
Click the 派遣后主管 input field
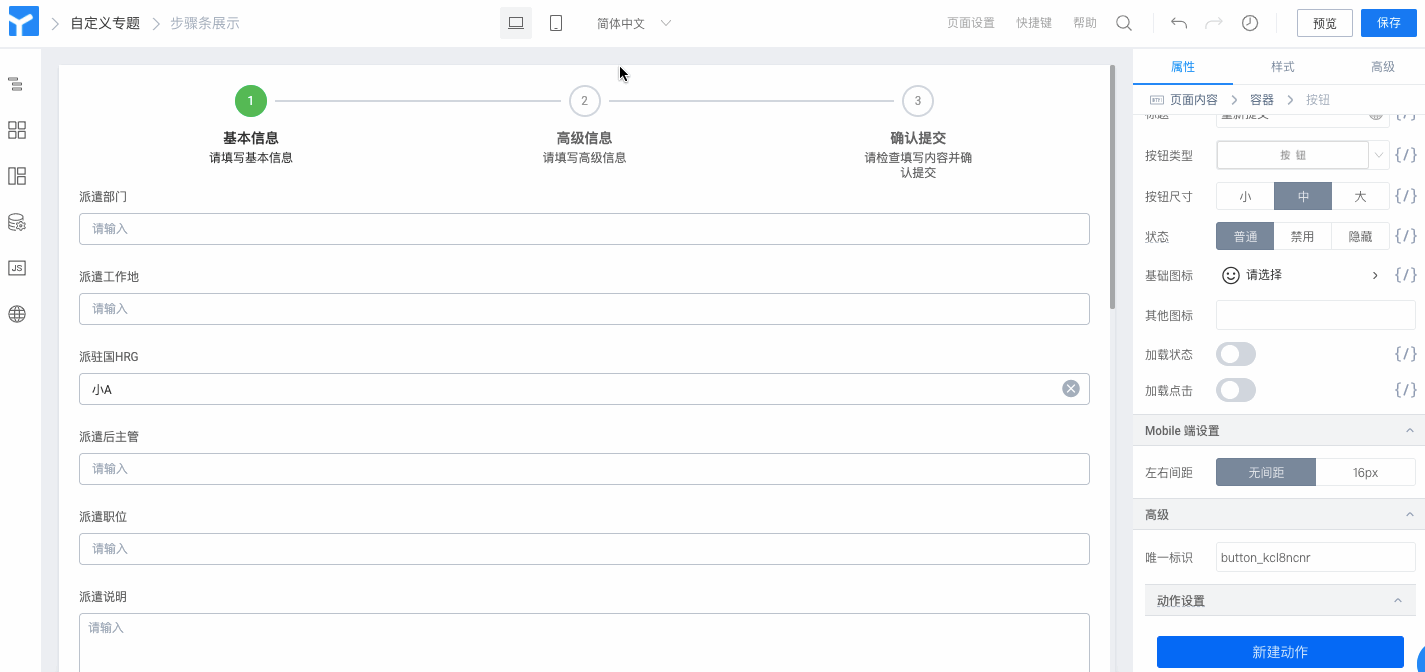click(x=584, y=469)
